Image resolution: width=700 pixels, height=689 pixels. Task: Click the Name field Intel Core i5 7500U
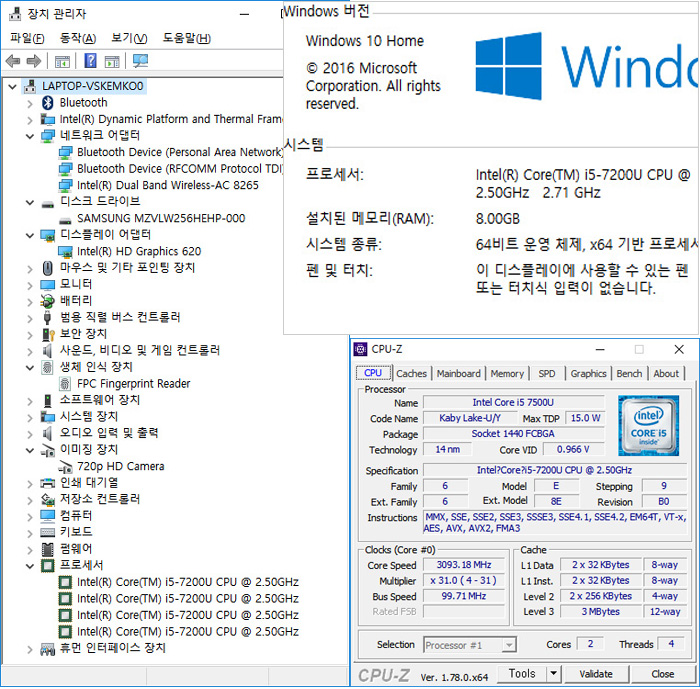click(513, 402)
